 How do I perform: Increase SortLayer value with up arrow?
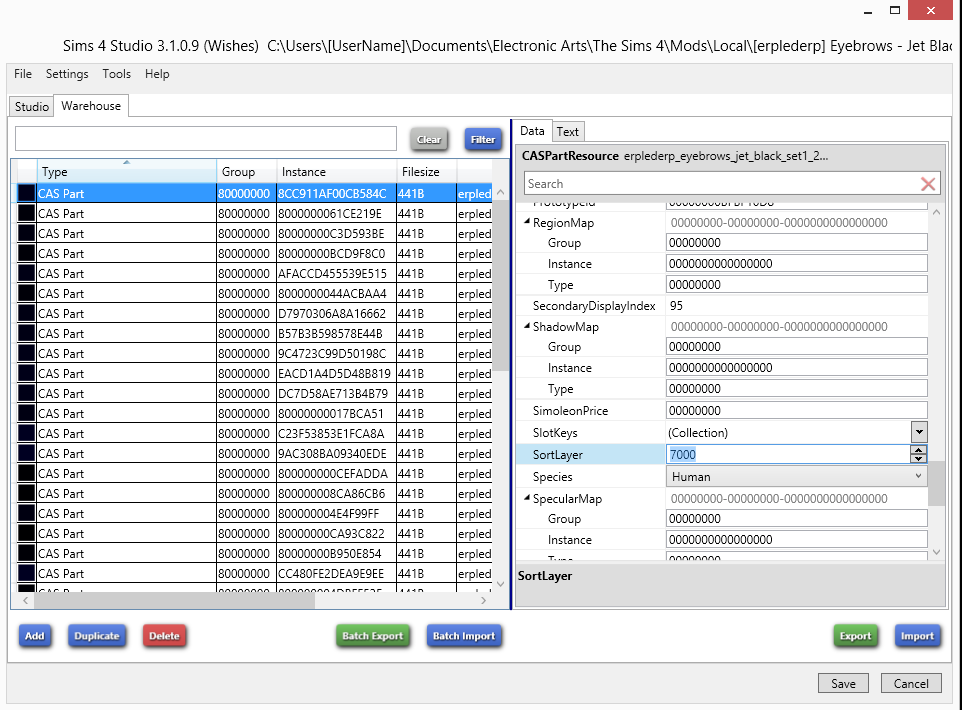coord(918,450)
